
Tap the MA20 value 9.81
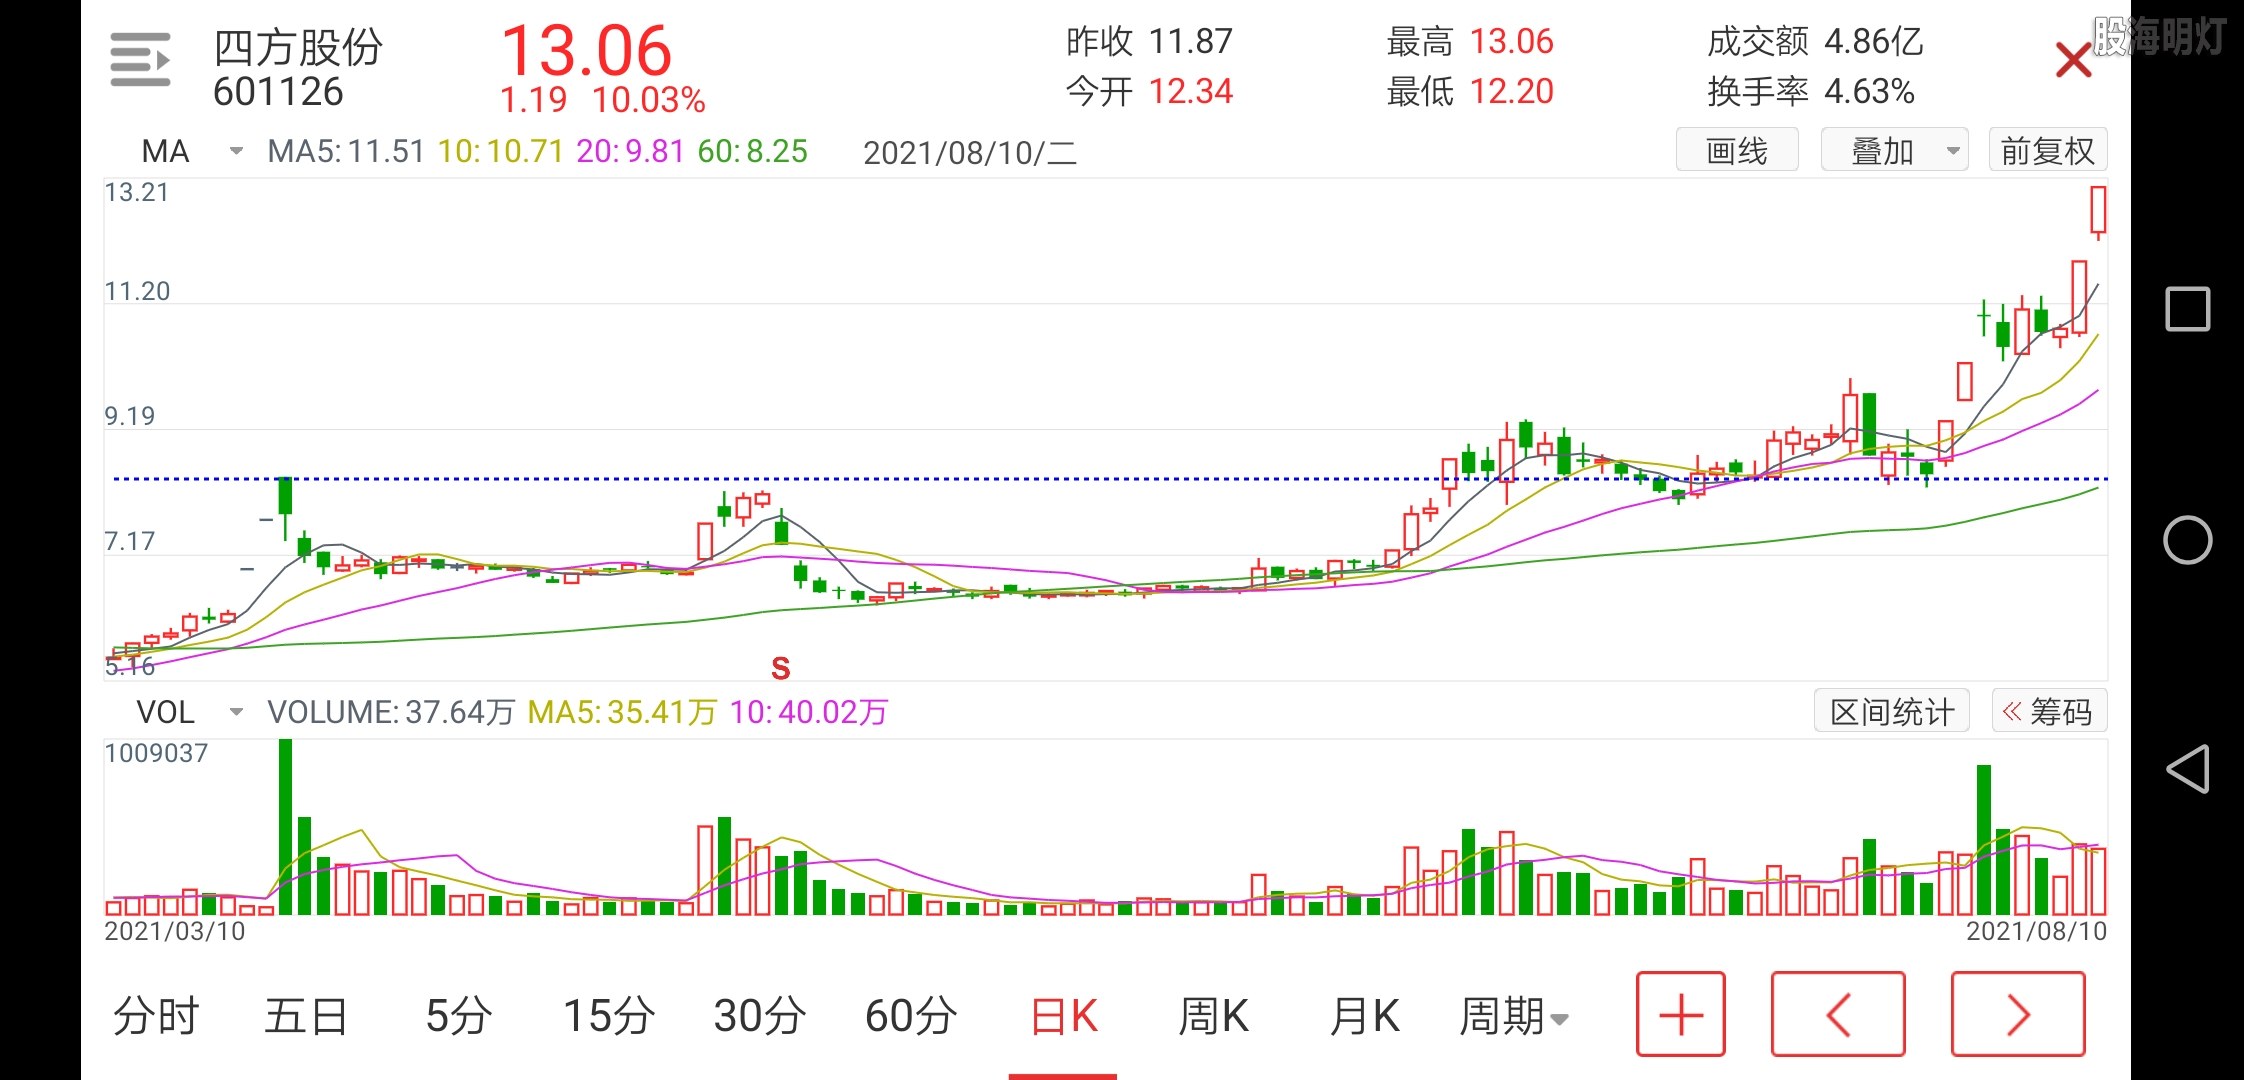(x=630, y=151)
